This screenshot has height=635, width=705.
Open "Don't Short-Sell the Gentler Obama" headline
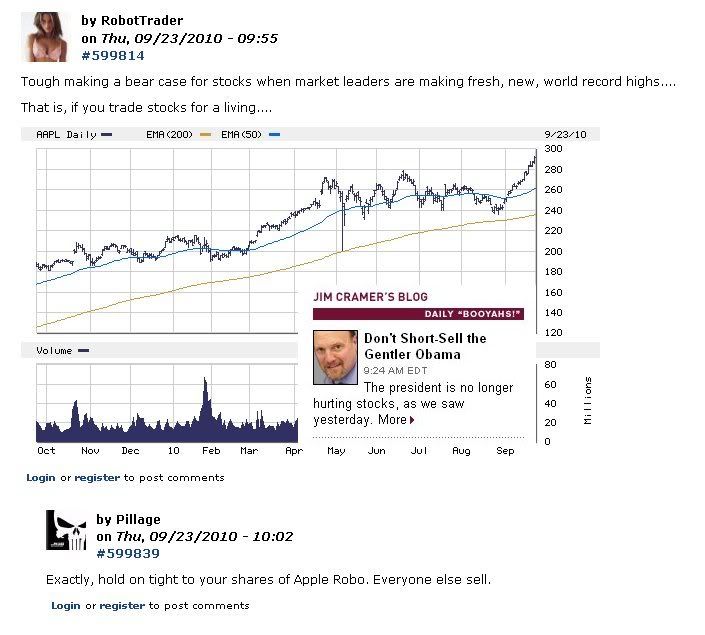[x=425, y=346]
